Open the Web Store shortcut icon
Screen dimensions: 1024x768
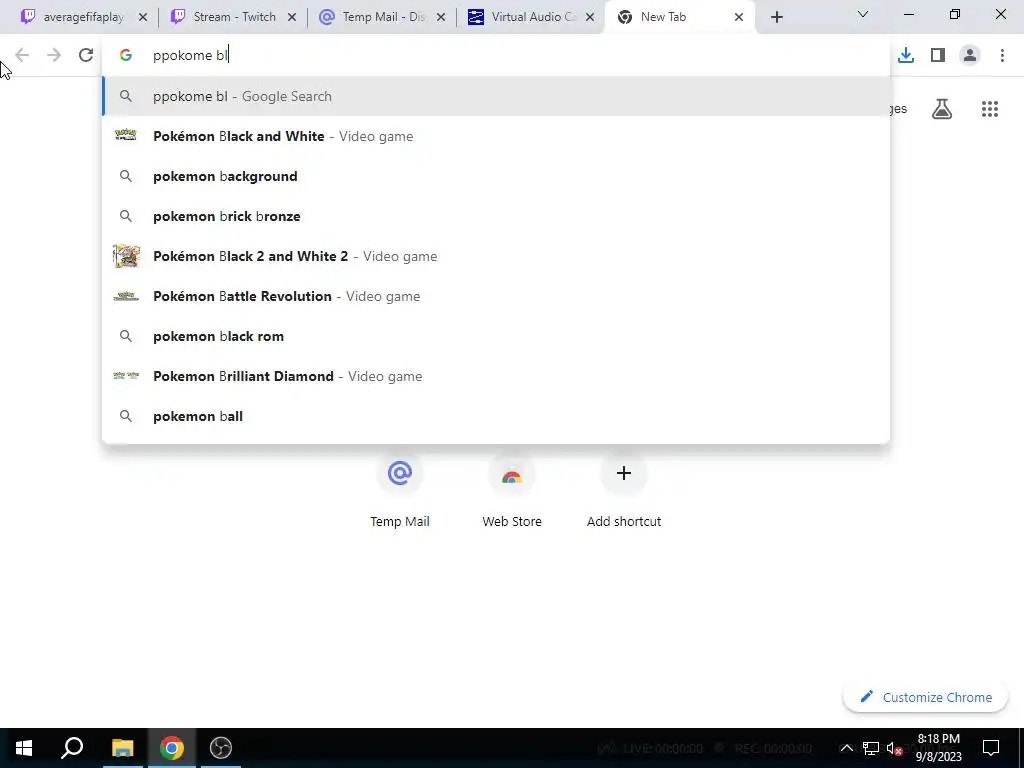pyautogui.click(x=512, y=473)
